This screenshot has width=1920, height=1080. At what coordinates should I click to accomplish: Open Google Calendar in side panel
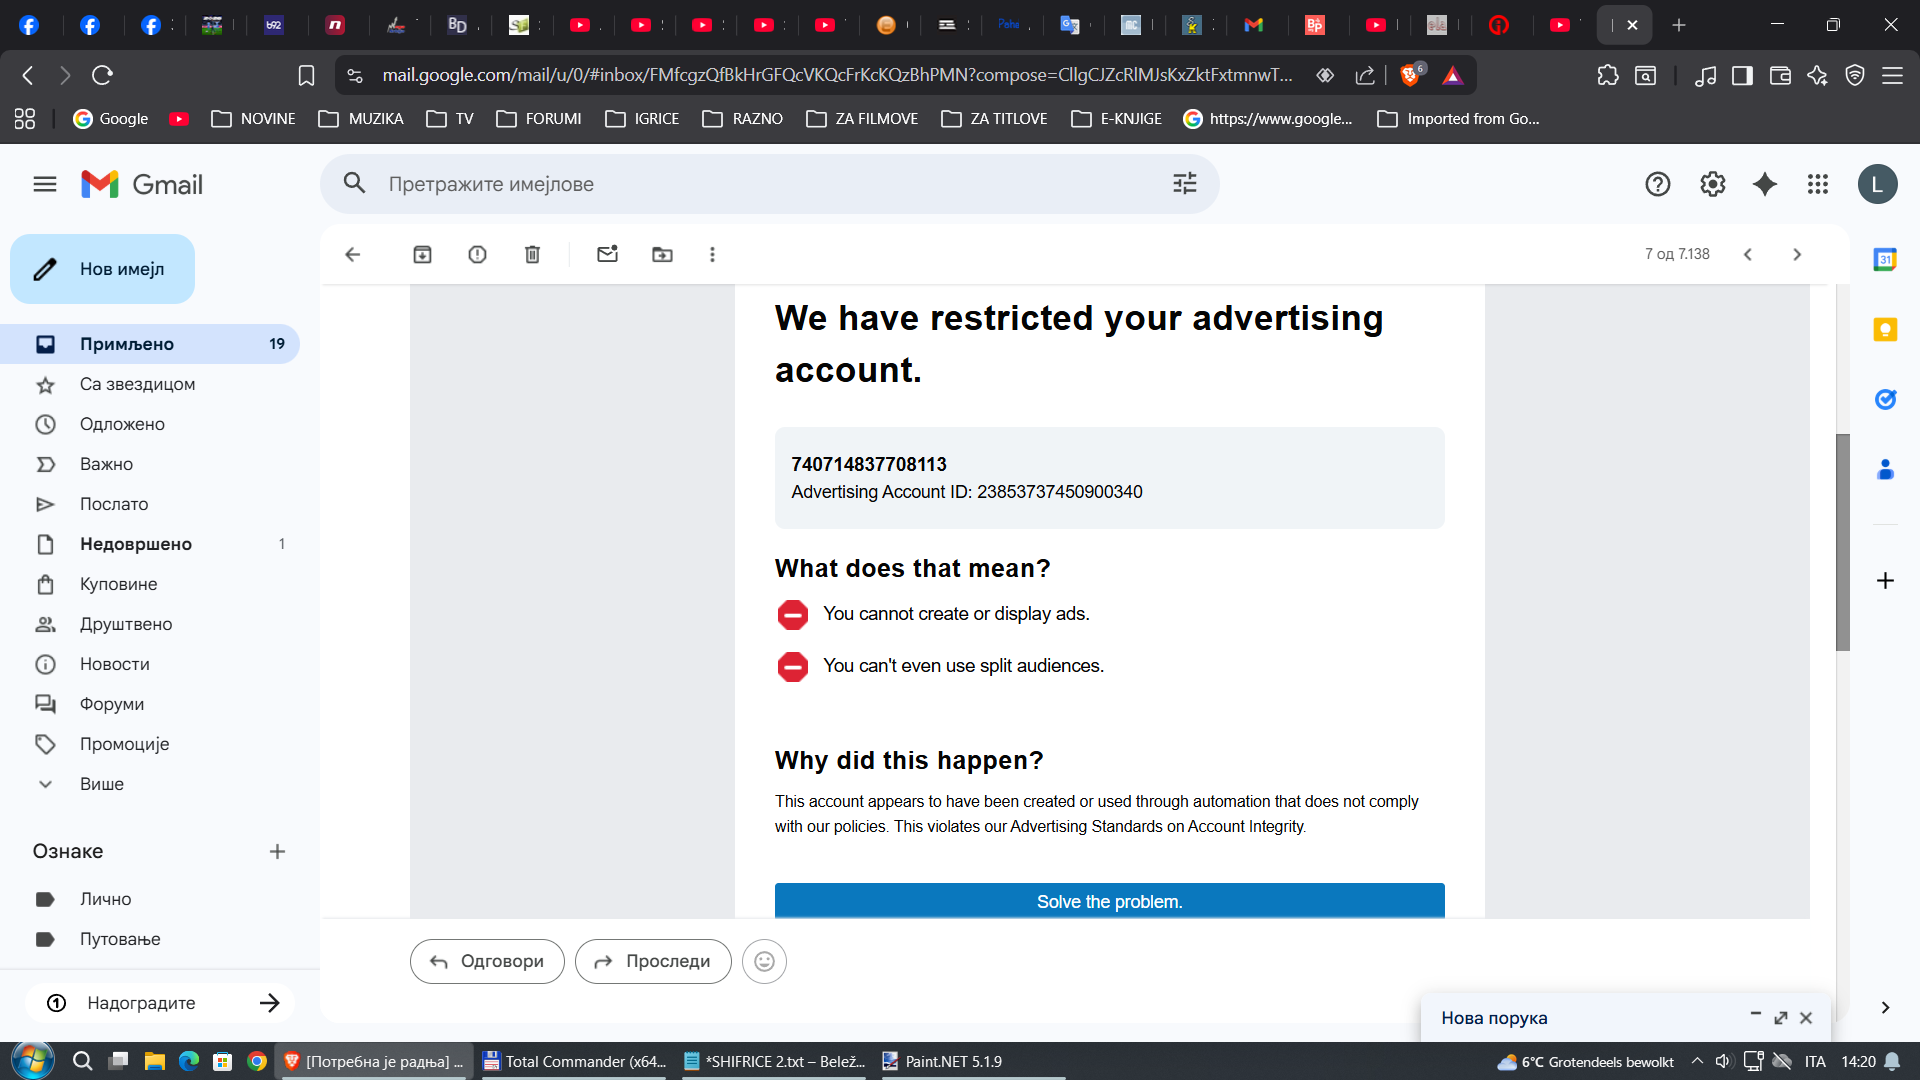point(1885,260)
